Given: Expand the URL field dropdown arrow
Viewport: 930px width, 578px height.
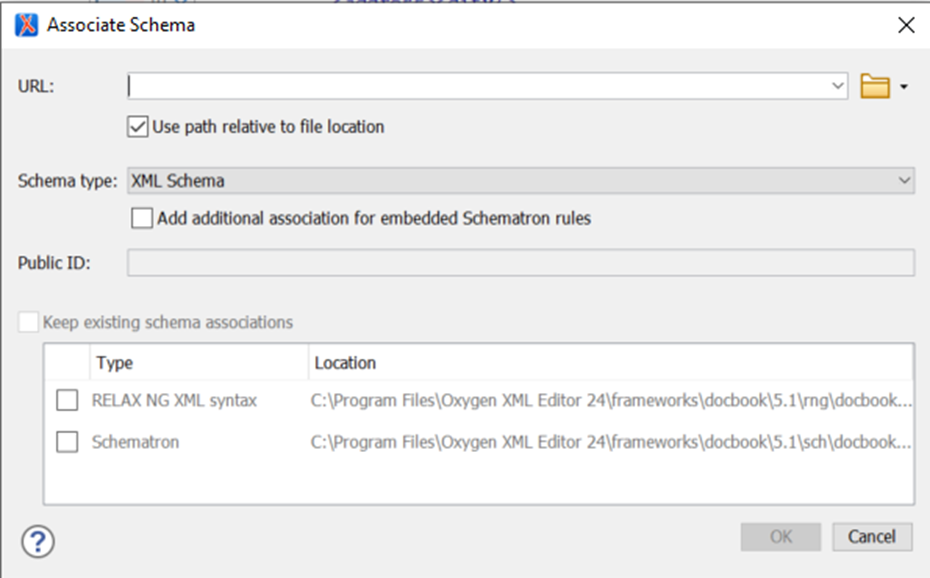Looking at the screenshot, I should click(x=838, y=87).
